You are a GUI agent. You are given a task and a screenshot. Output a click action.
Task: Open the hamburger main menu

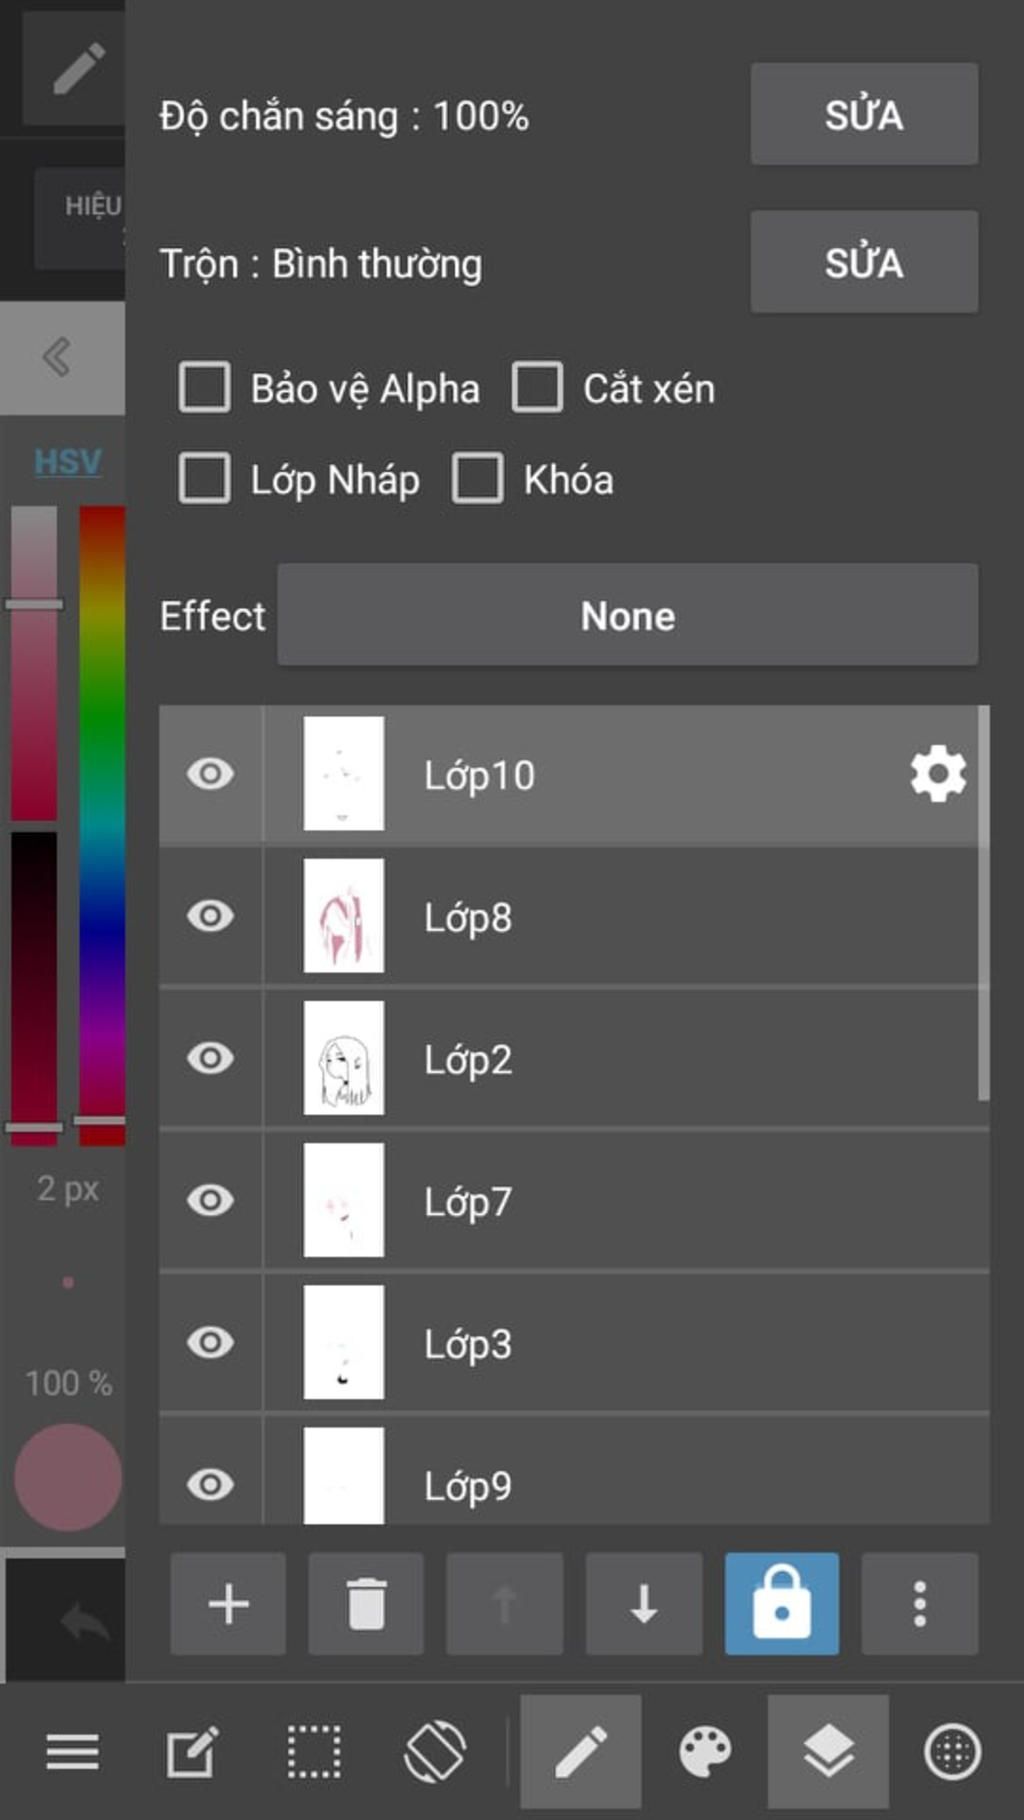72,1752
